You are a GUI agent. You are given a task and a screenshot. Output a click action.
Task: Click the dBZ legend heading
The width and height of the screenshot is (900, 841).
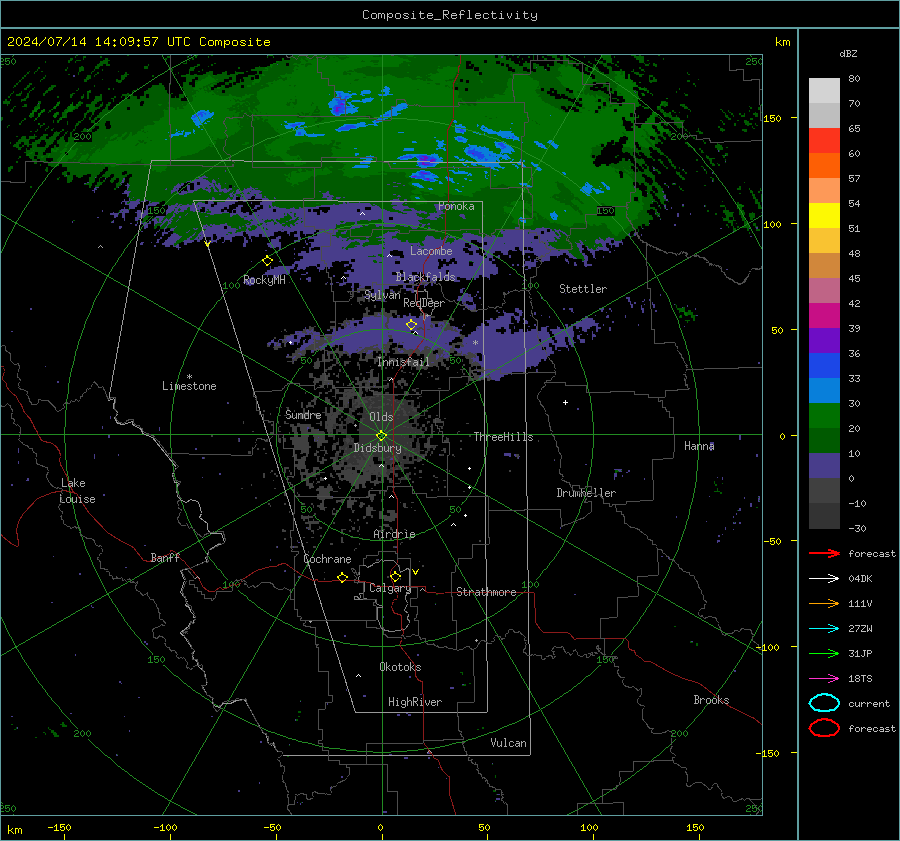click(x=848, y=53)
